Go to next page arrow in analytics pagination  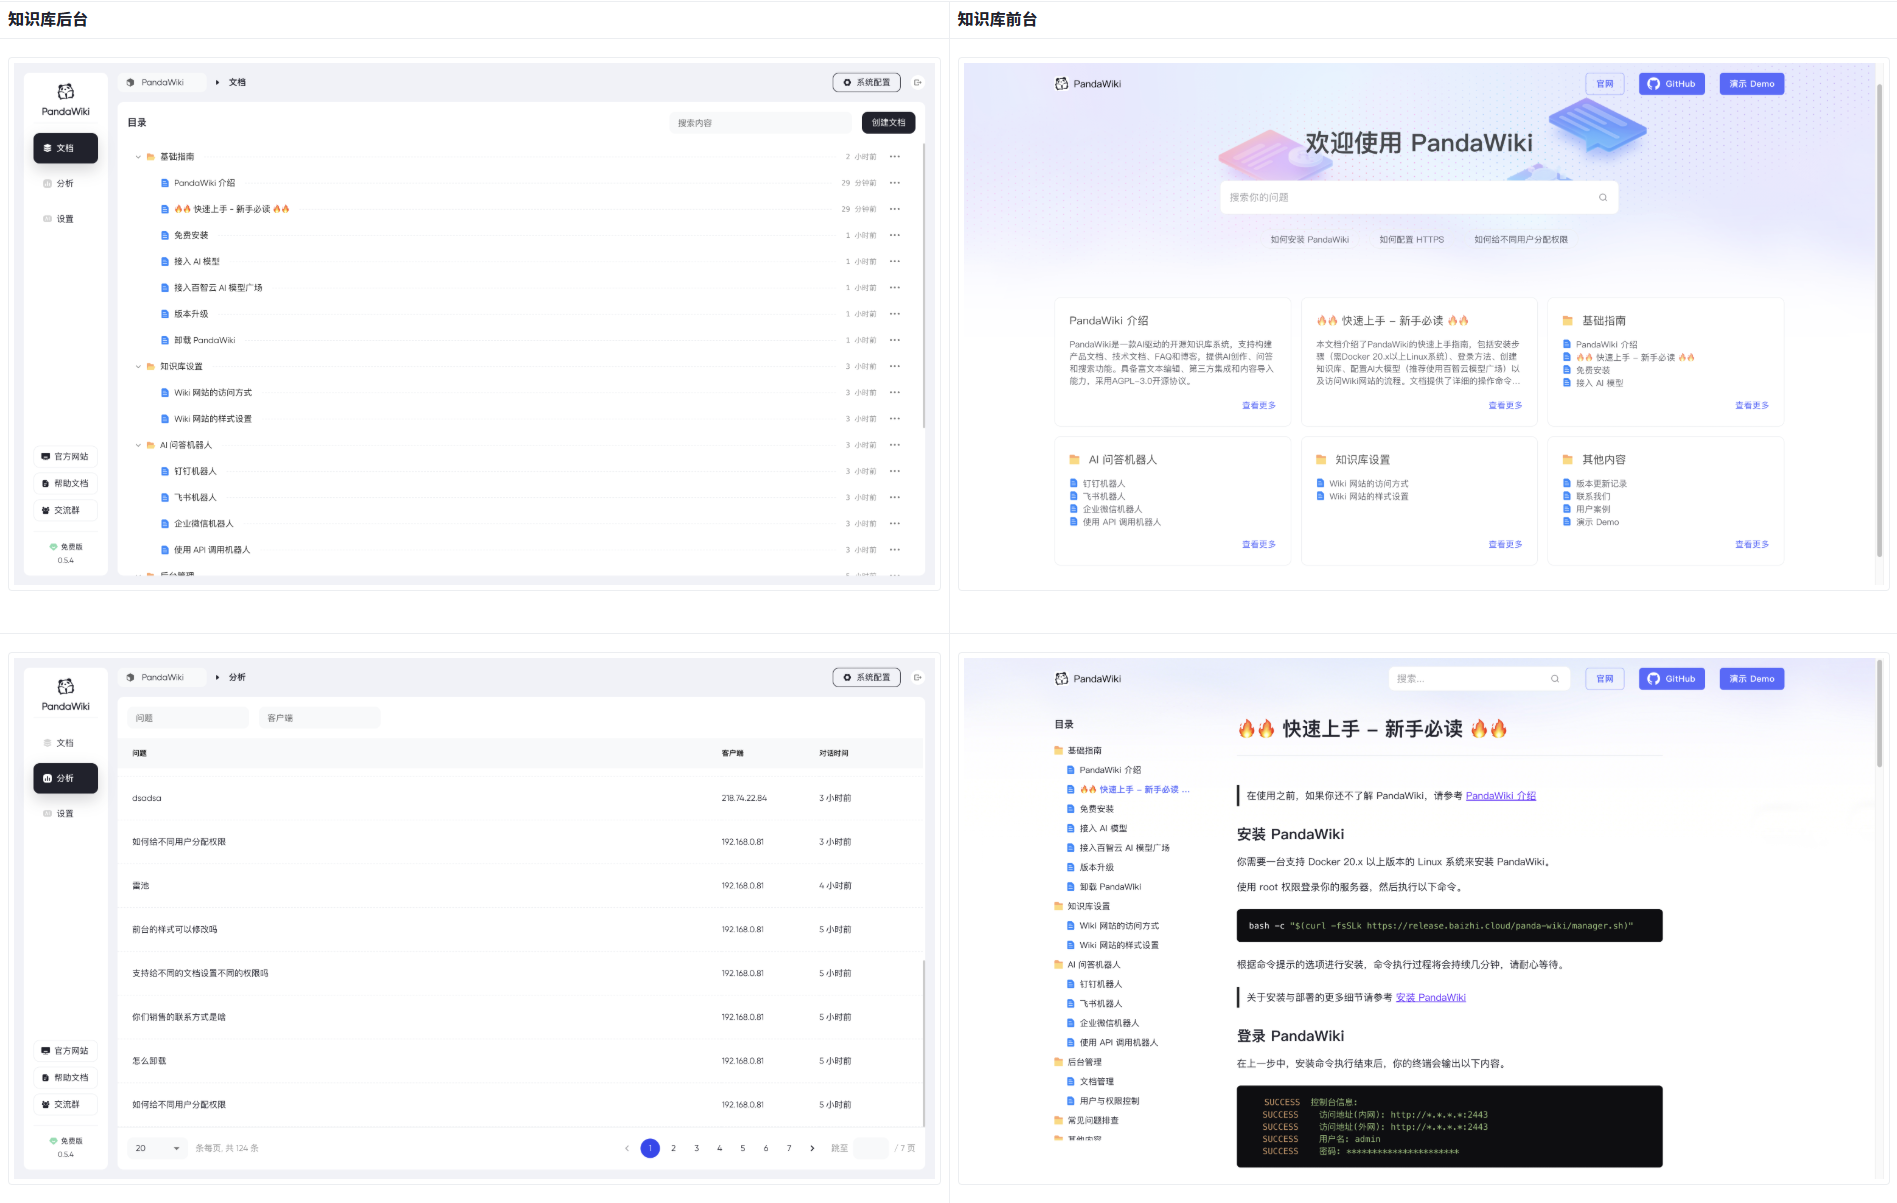pyautogui.click(x=812, y=1148)
